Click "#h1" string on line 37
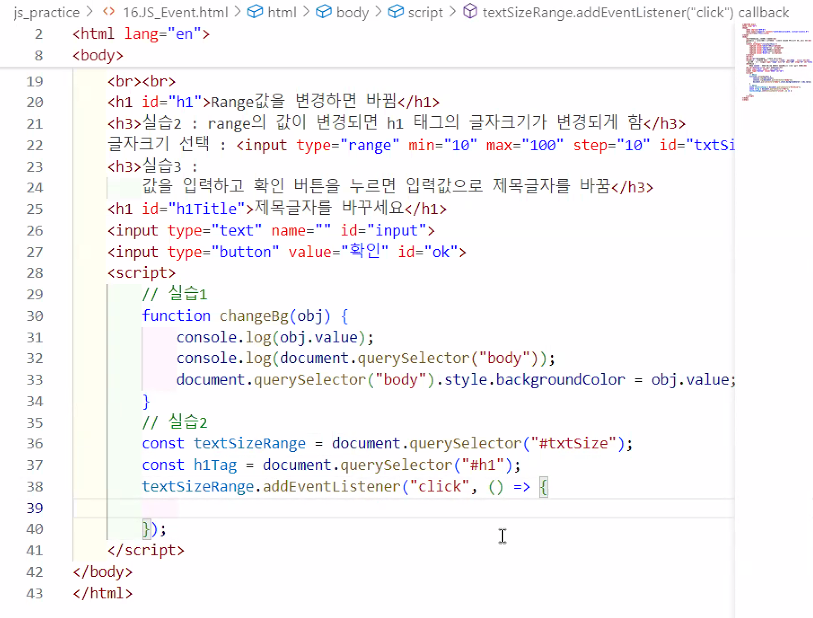The width and height of the screenshot is (813, 618). tap(483, 465)
